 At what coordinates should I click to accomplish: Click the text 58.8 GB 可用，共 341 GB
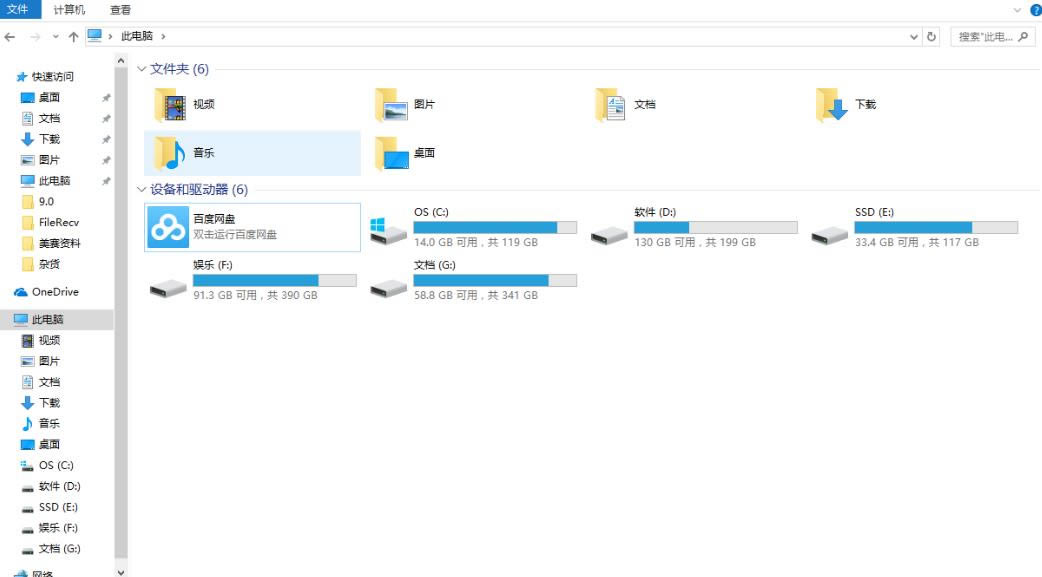[476, 295]
